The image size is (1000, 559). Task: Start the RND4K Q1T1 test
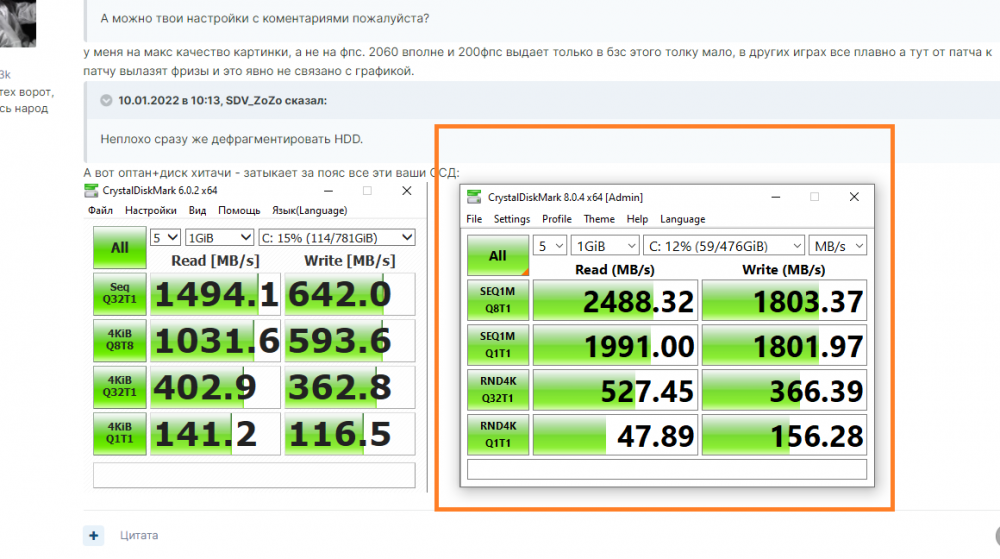497,434
